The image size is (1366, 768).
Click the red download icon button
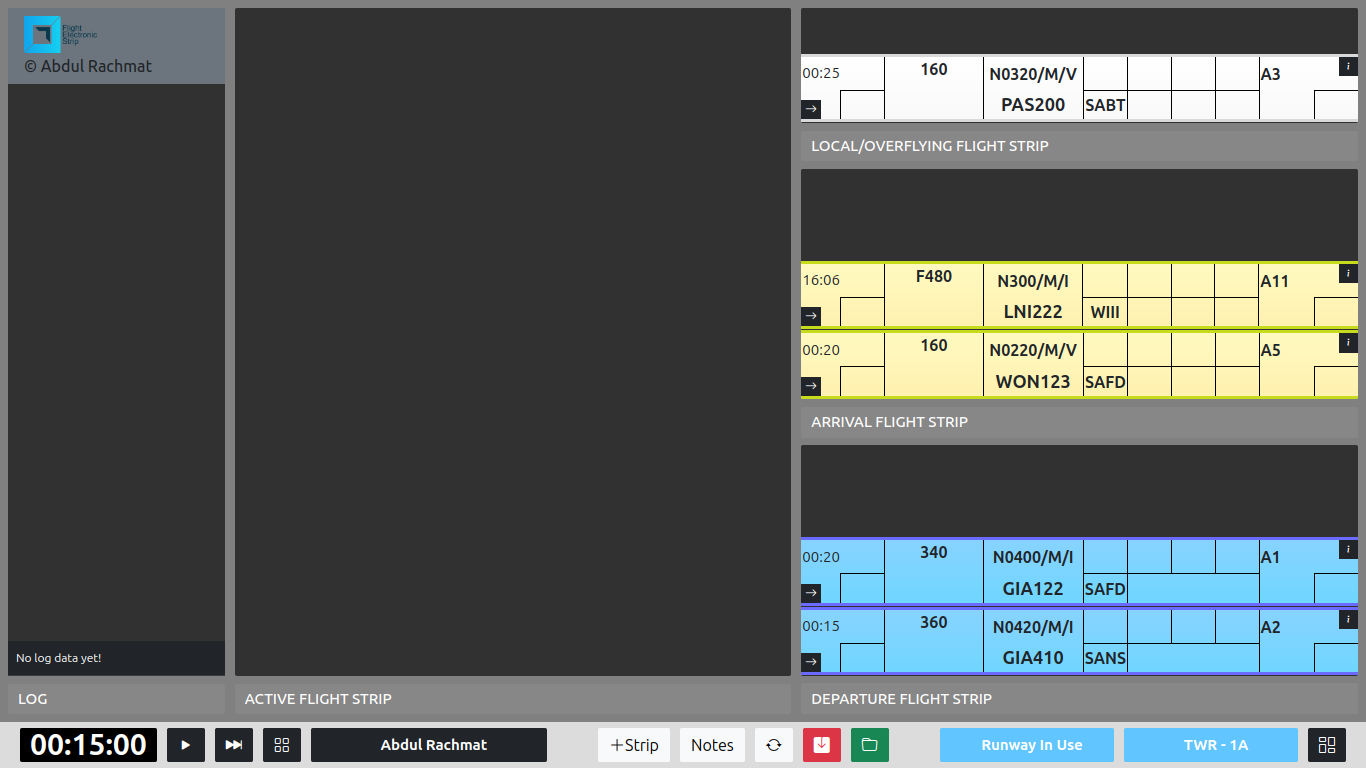tap(821, 745)
